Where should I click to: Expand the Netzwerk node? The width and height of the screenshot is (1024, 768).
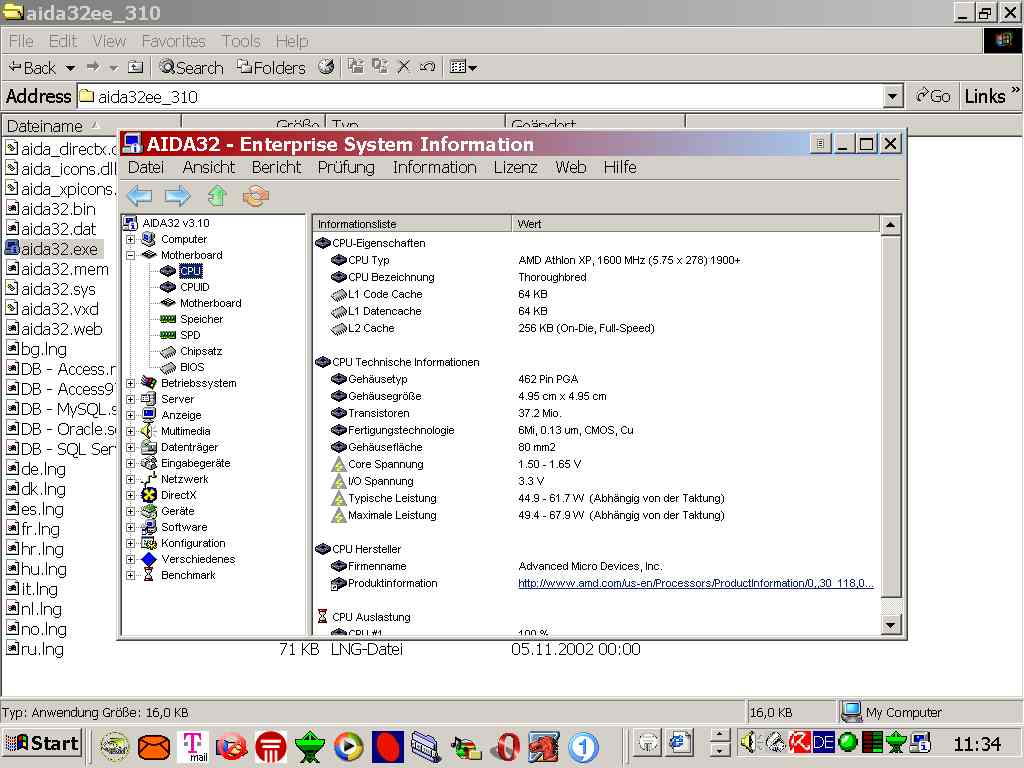pos(131,479)
